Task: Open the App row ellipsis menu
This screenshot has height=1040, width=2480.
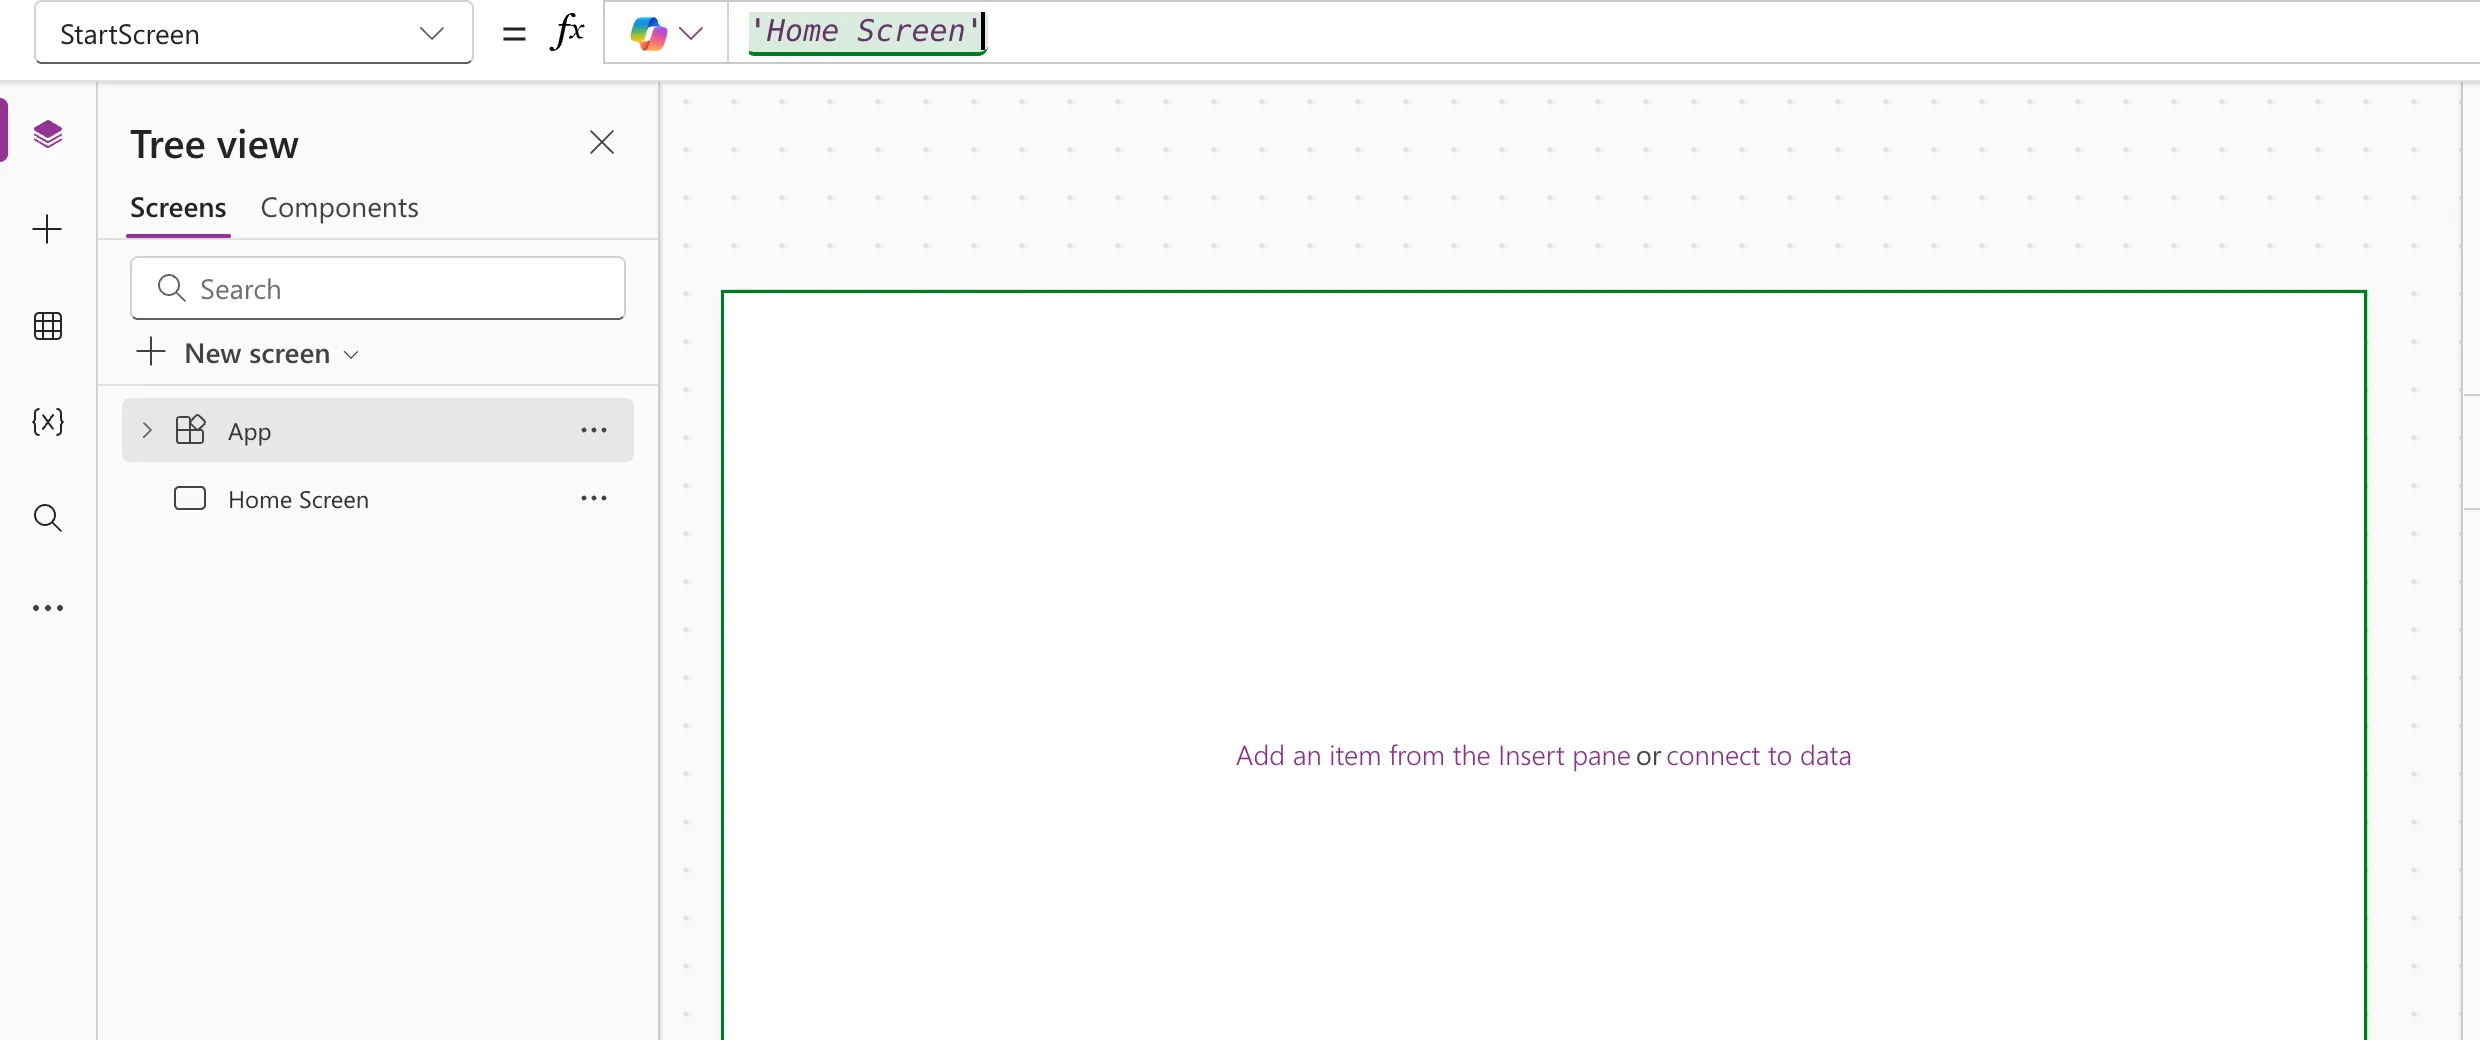Action: coord(594,430)
